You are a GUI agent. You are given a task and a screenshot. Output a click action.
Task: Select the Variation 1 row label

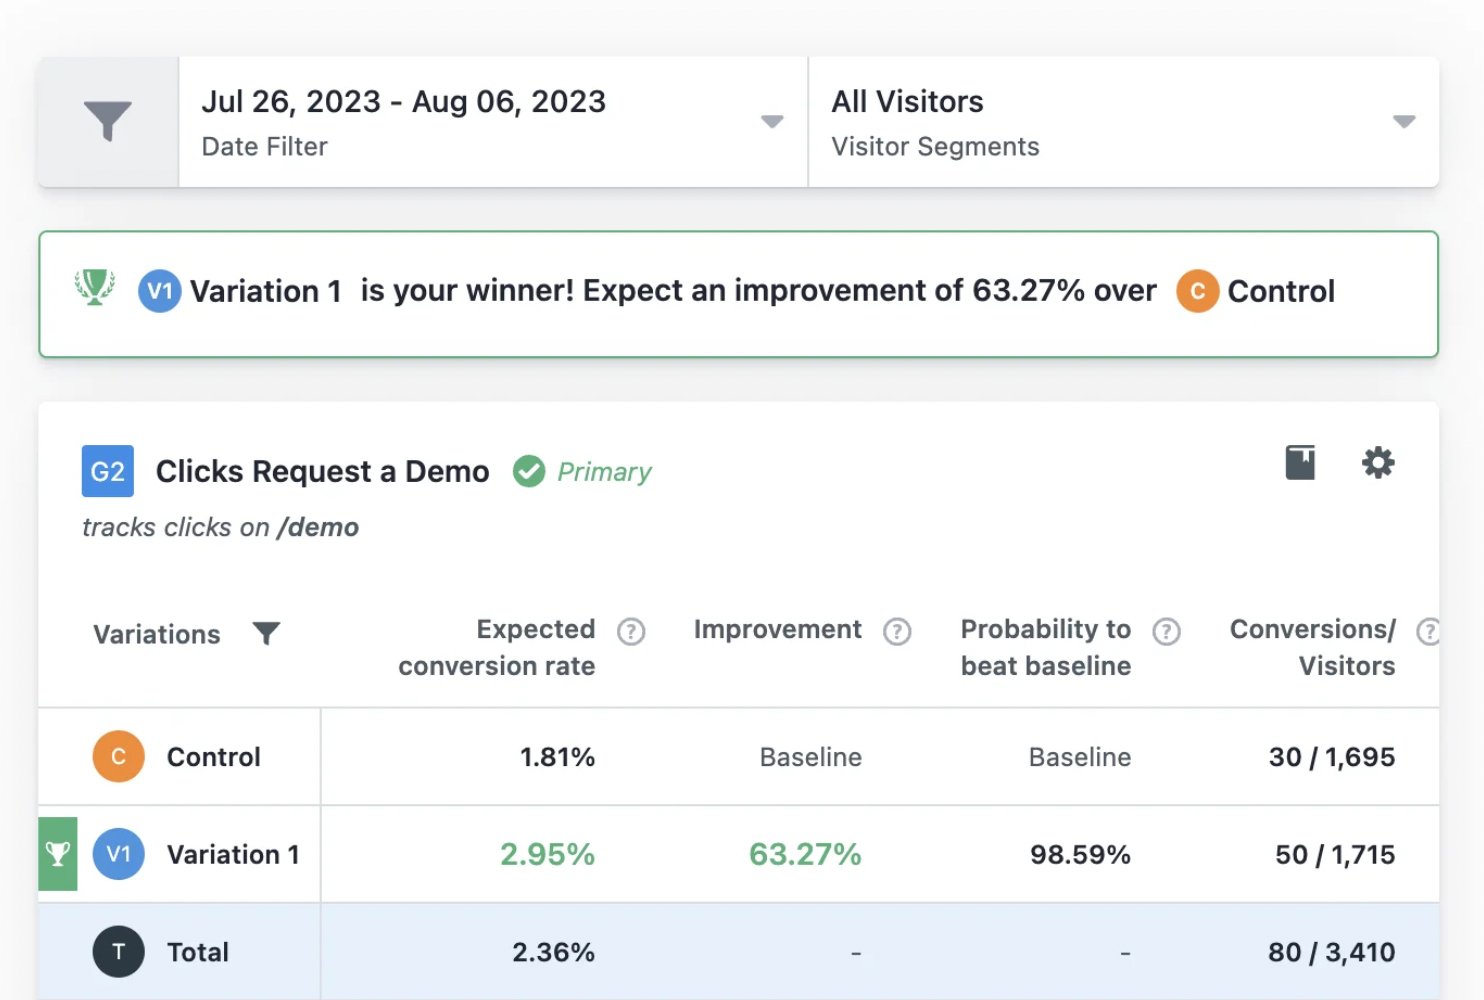click(x=233, y=854)
